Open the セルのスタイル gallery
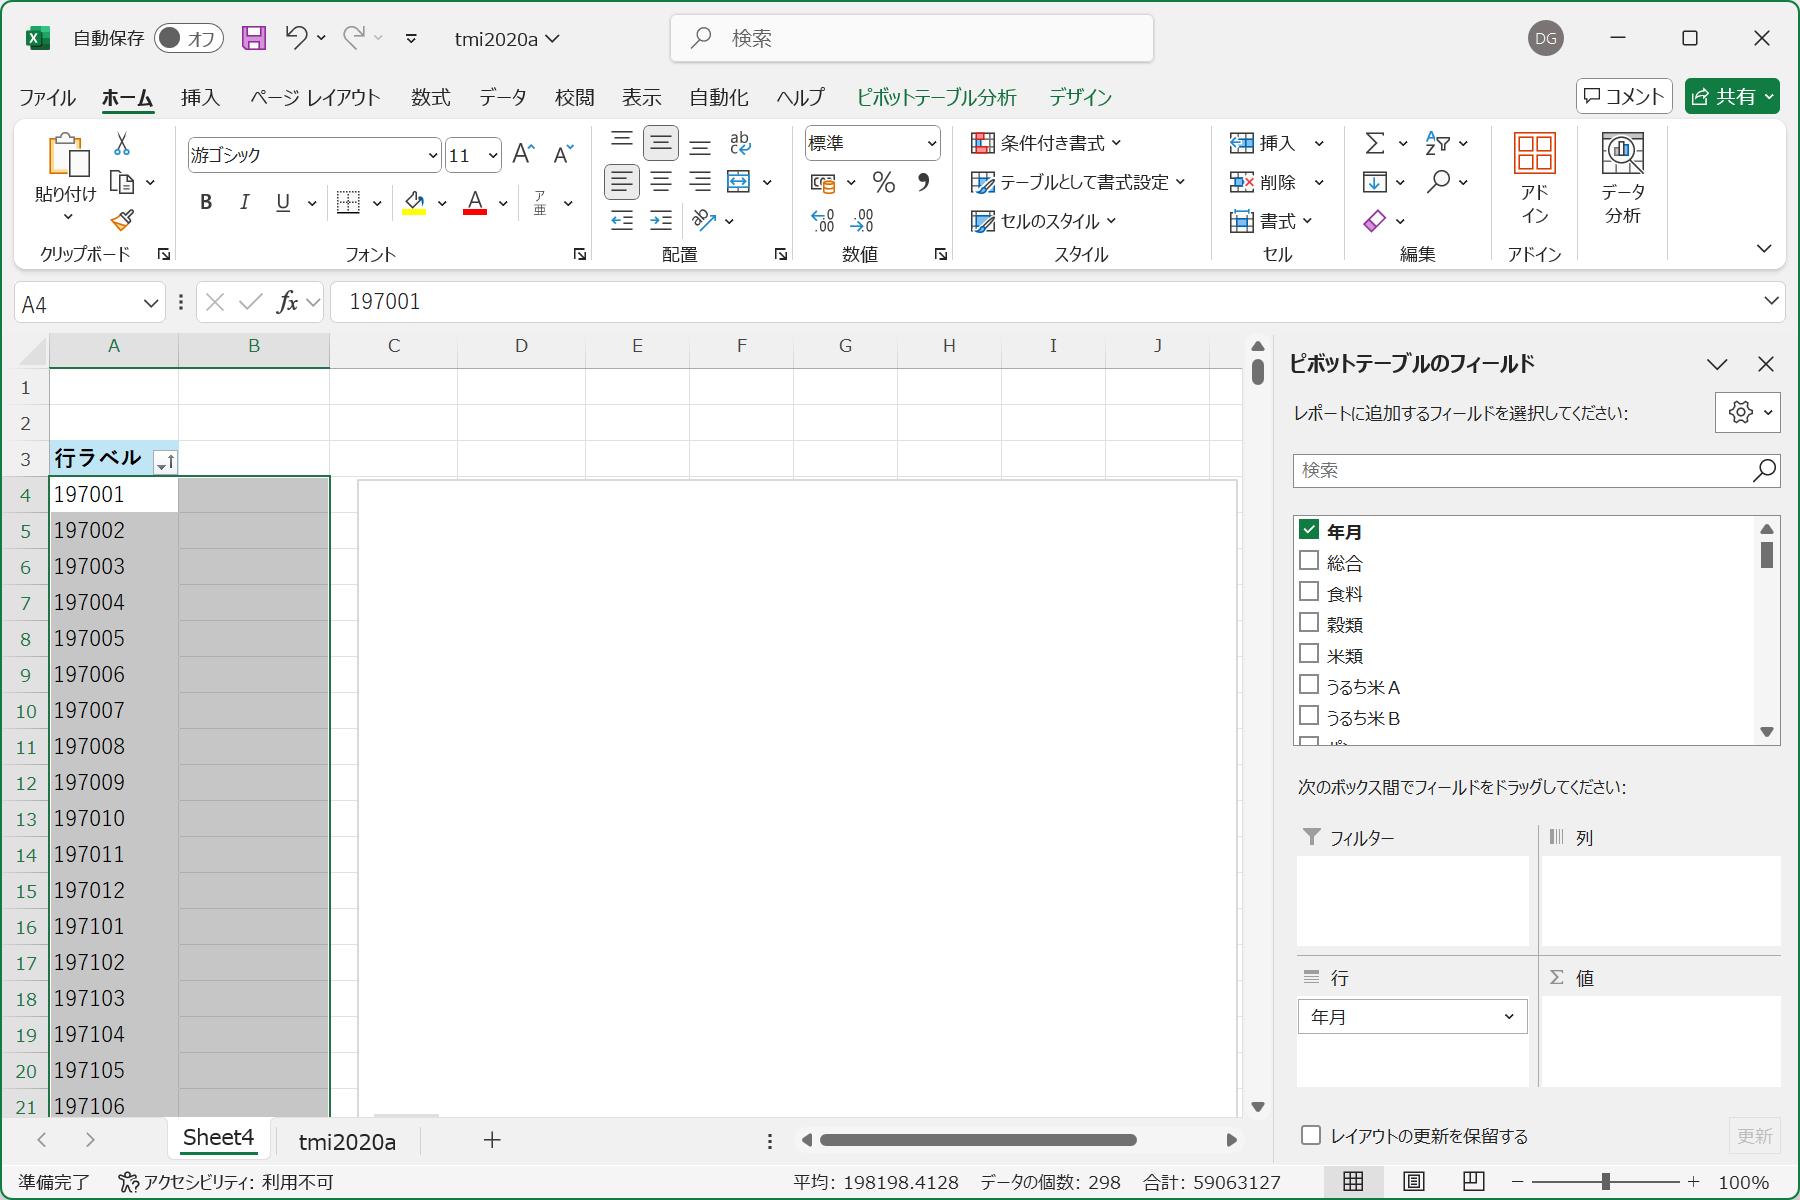This screenshot has height=1200, width=1800. (1045, 221)
